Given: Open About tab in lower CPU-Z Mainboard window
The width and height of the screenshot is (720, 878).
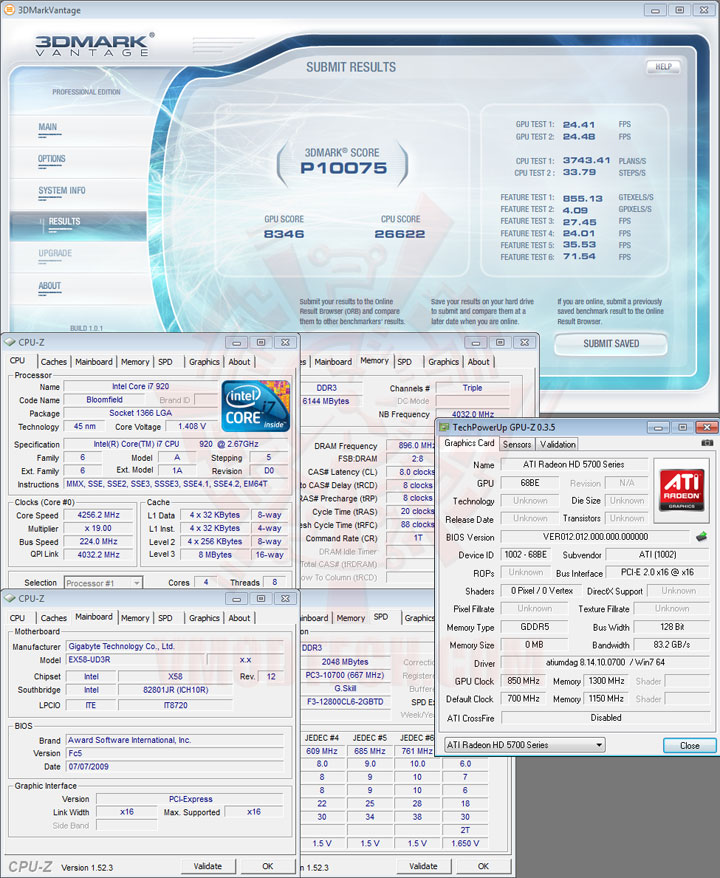Looking at the screenshot, I should click(239, 618).
